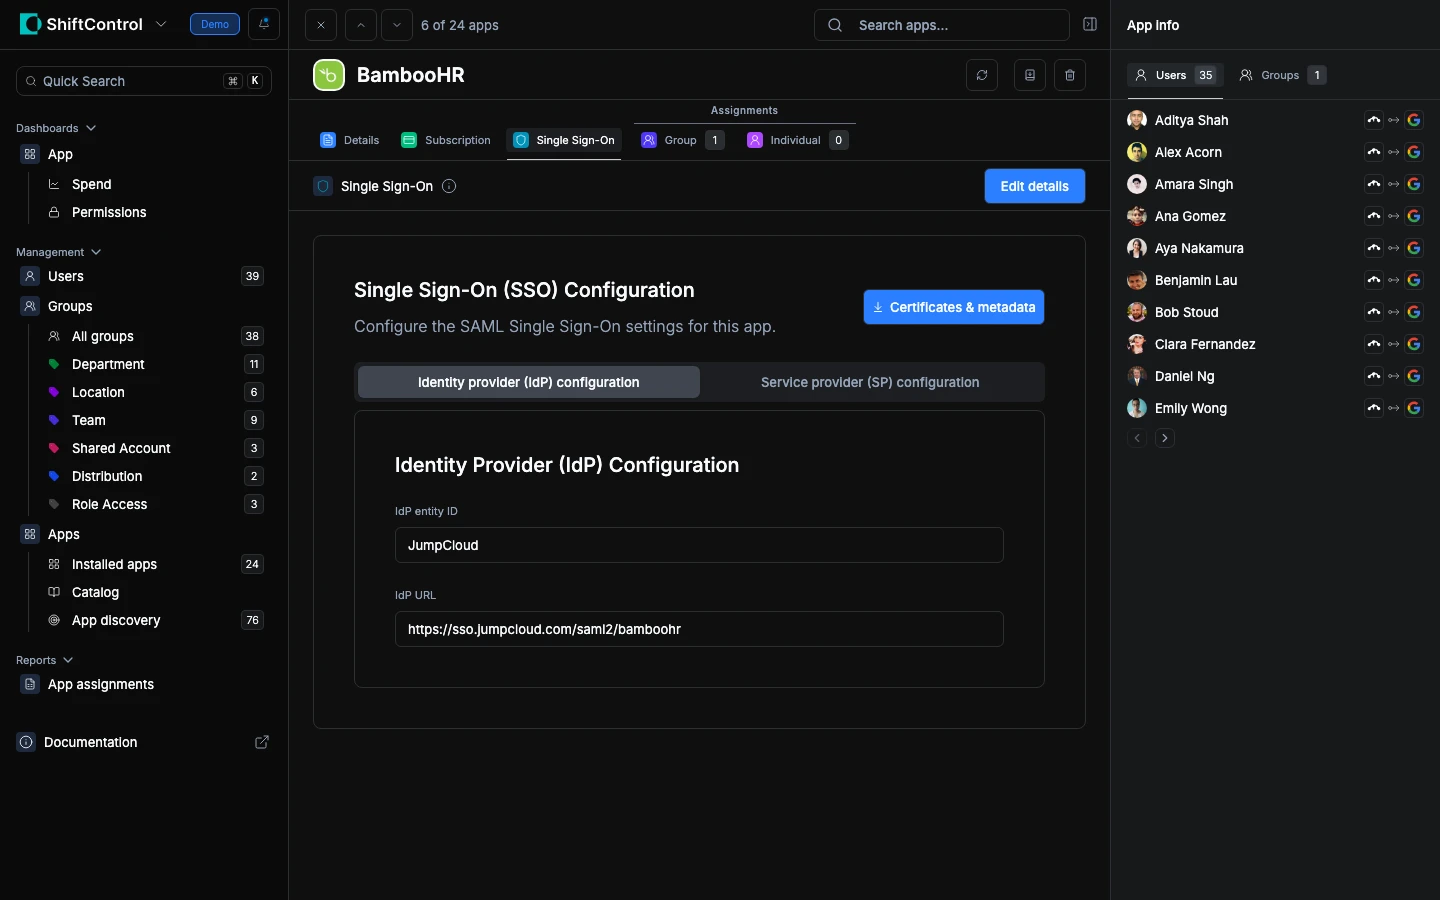The image size is (1440, 900).
Task: Click the refresh icon beside BambooHR title
Action: click(x=982, y=75)
